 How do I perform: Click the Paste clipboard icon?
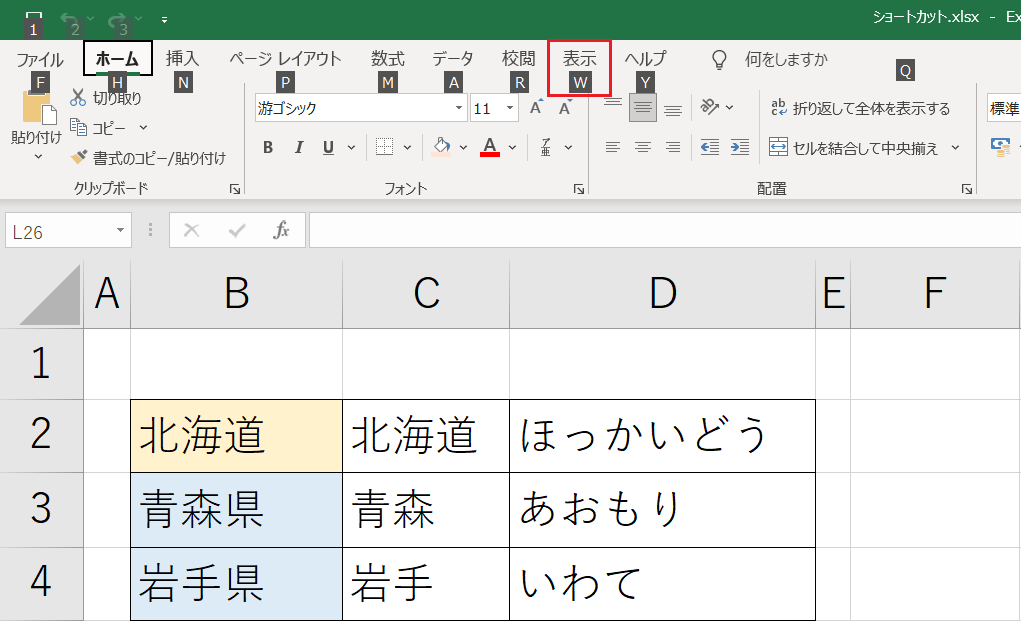39,107
